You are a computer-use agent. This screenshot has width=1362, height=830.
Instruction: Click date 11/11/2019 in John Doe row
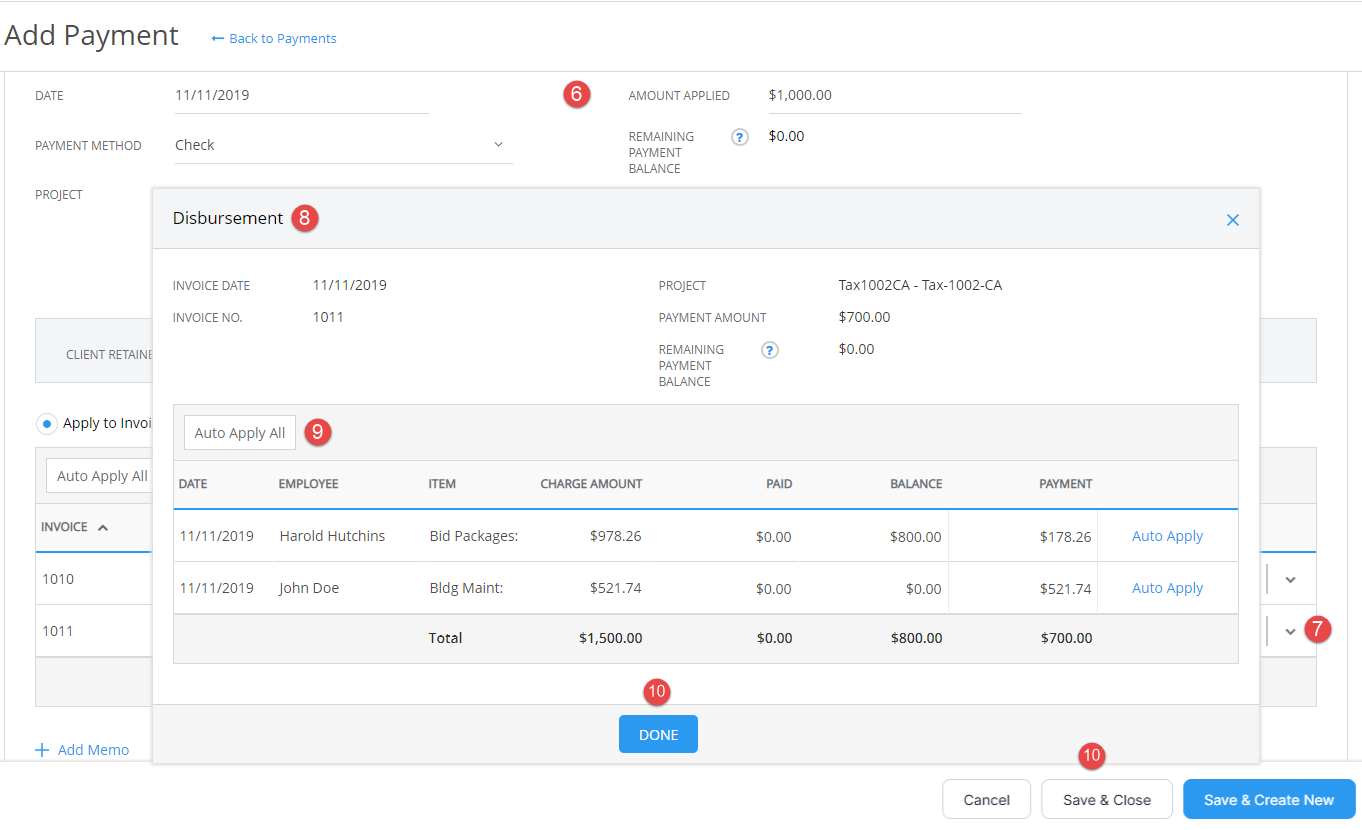point(217,588)
